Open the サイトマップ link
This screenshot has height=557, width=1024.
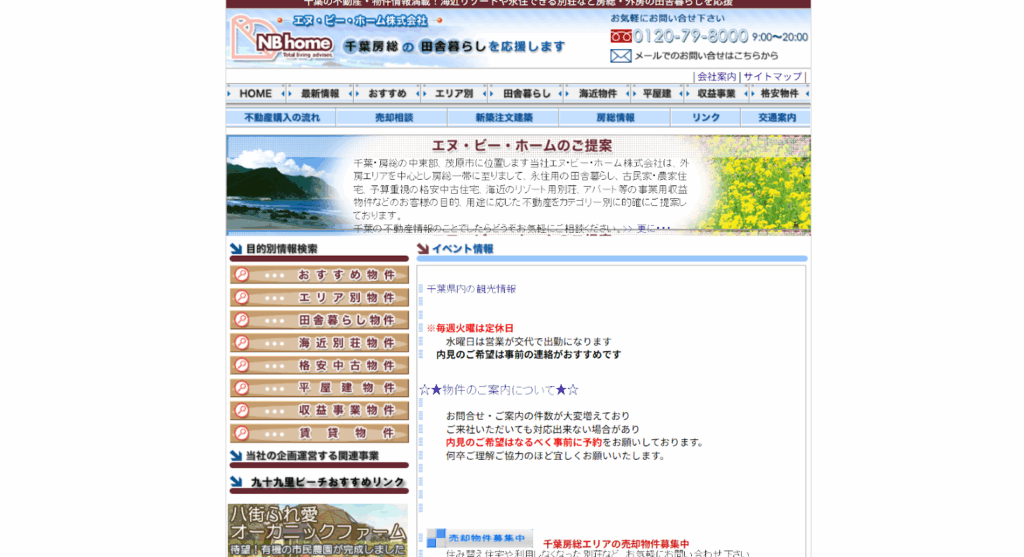[772, 77]
